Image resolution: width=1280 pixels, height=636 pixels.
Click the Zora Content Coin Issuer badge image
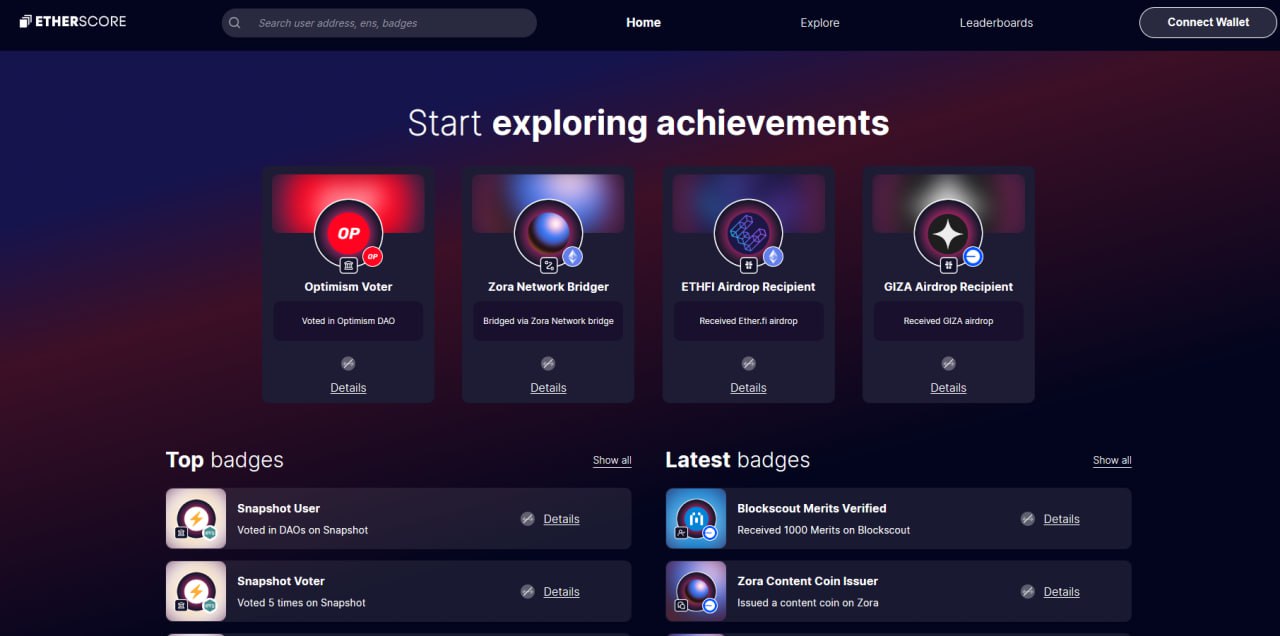[696, 591]
